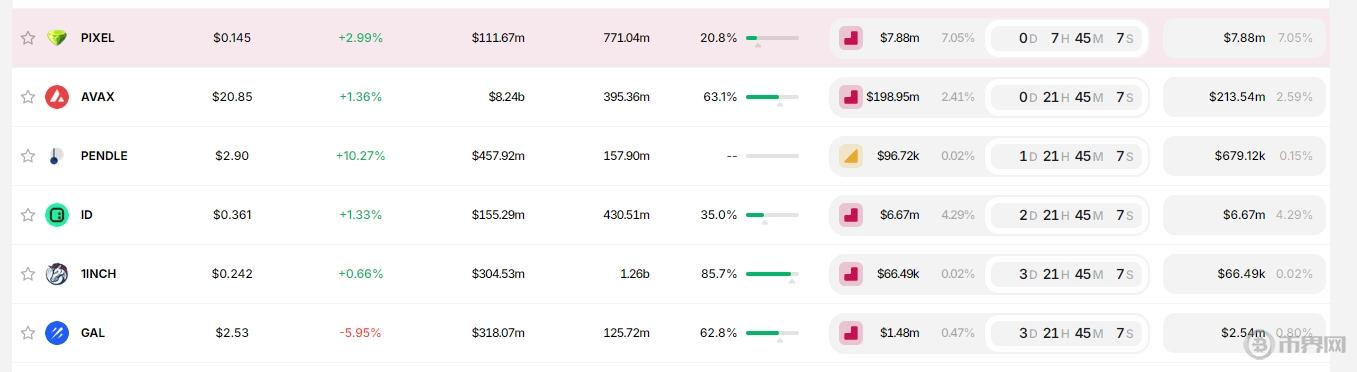Click the ID countdown timer 2D 21H
This screenshot has width=1357, height=372.
pos(1067,215)
